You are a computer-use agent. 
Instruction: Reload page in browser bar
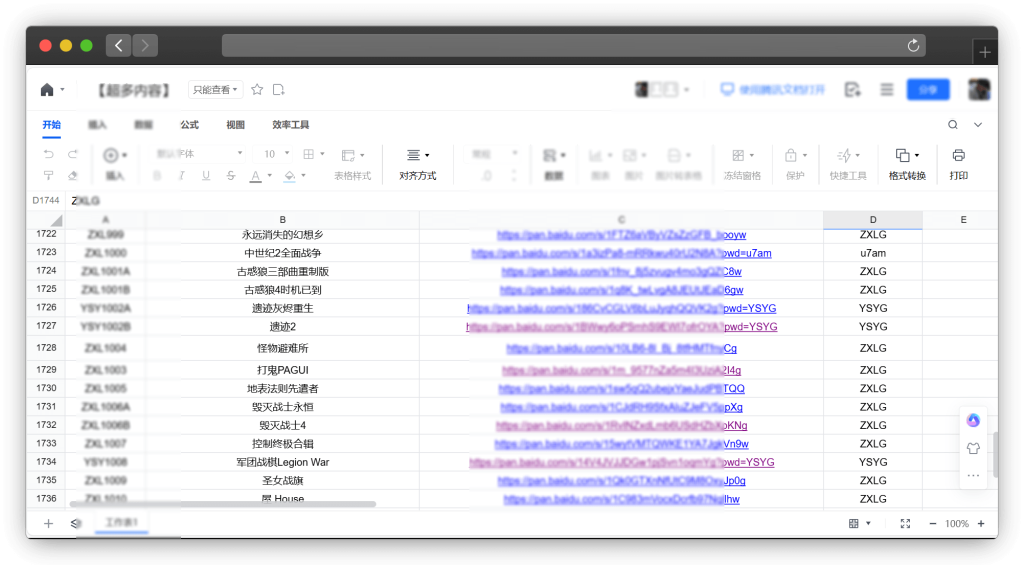pos(913,45)
